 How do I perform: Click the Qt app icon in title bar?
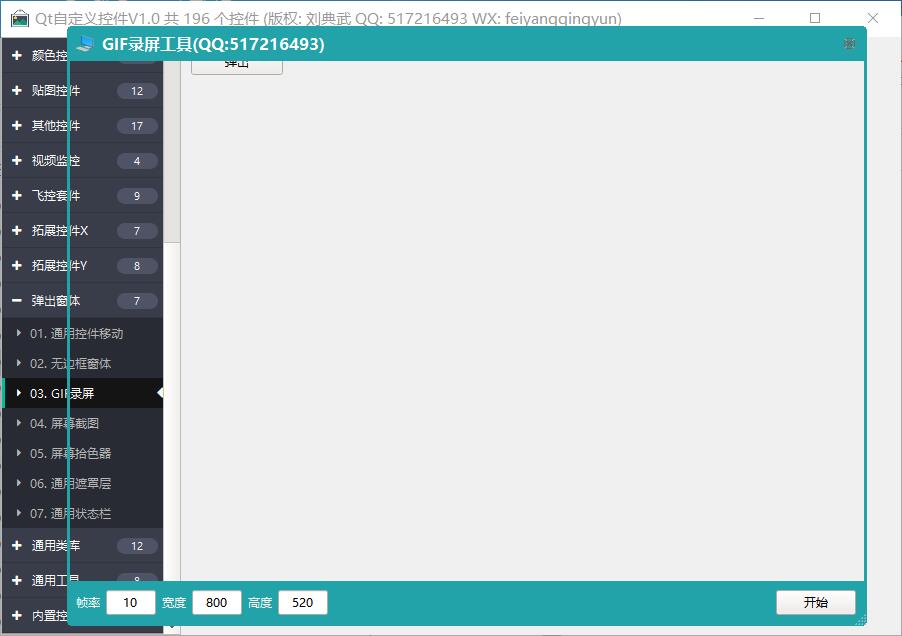pyautogui.click(x=19, y=18)
